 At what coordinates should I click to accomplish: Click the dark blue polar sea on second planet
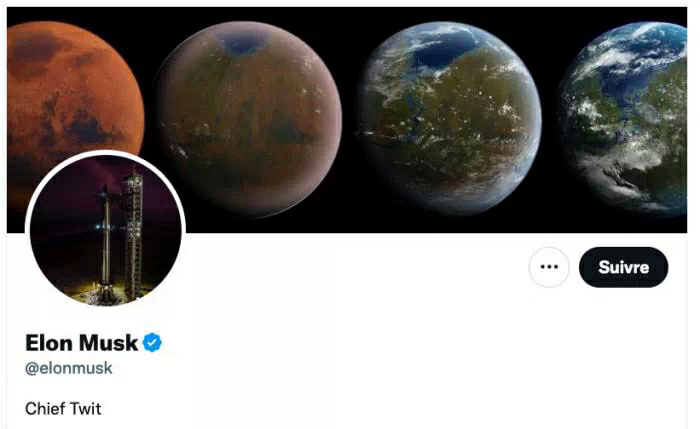[244, 43]
